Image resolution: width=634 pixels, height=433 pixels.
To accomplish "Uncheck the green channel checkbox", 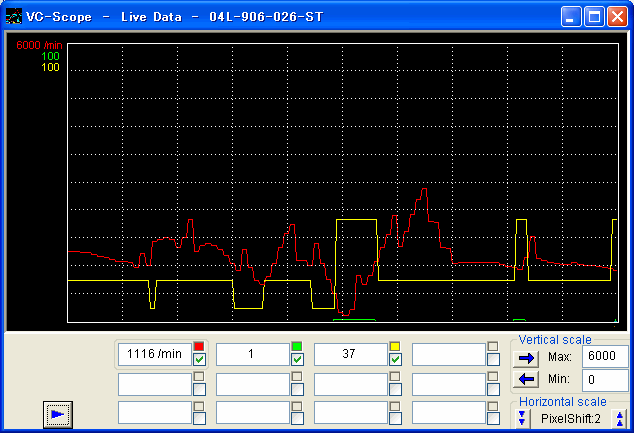I will (297, 360).
